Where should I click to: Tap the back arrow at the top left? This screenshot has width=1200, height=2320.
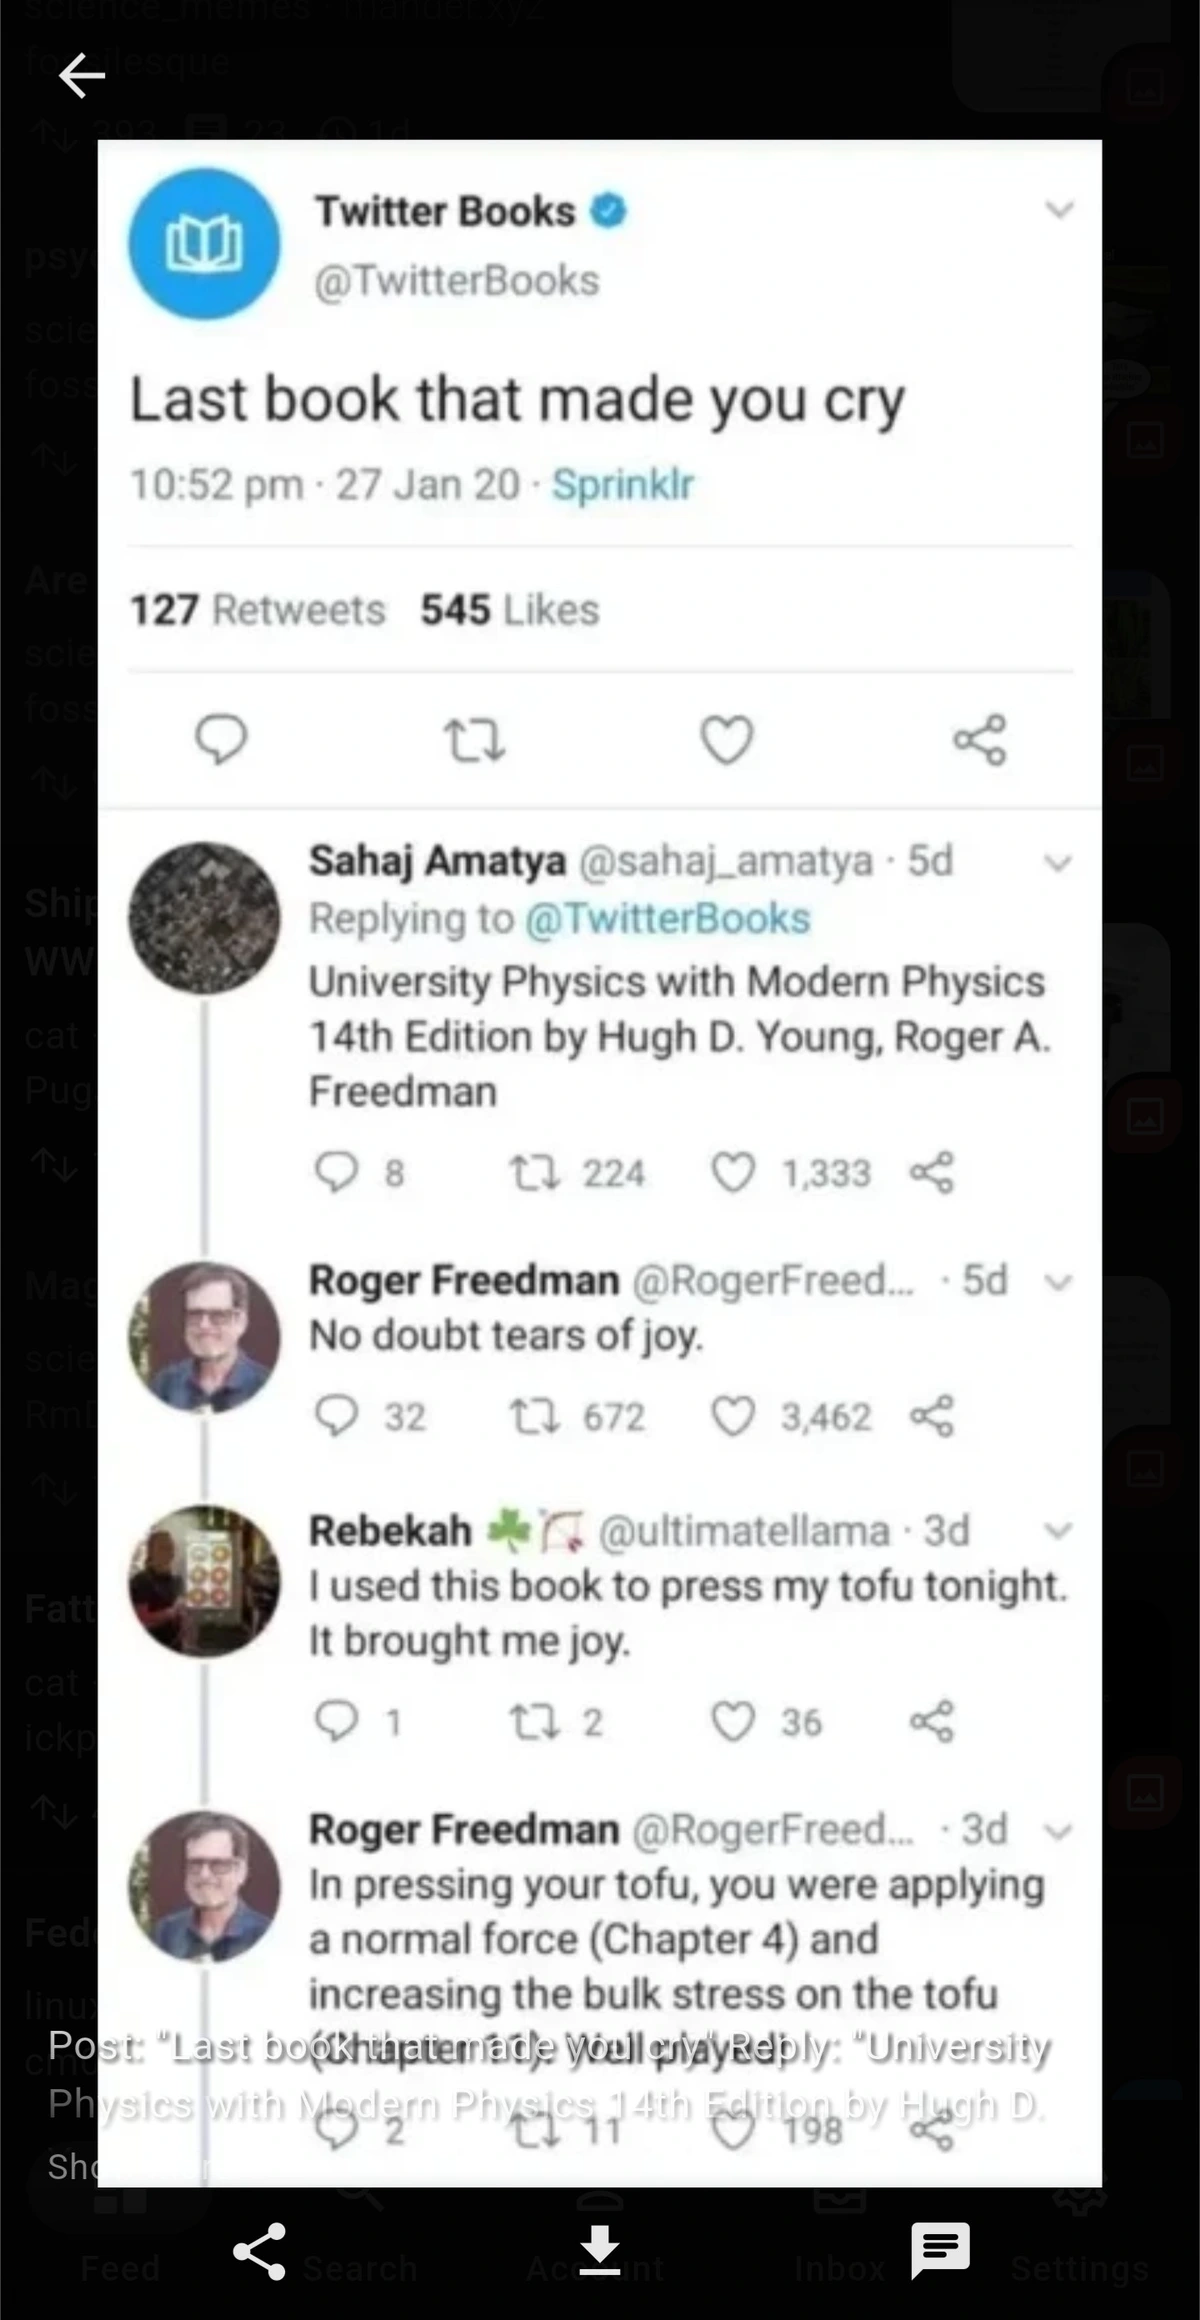[81, 75]
